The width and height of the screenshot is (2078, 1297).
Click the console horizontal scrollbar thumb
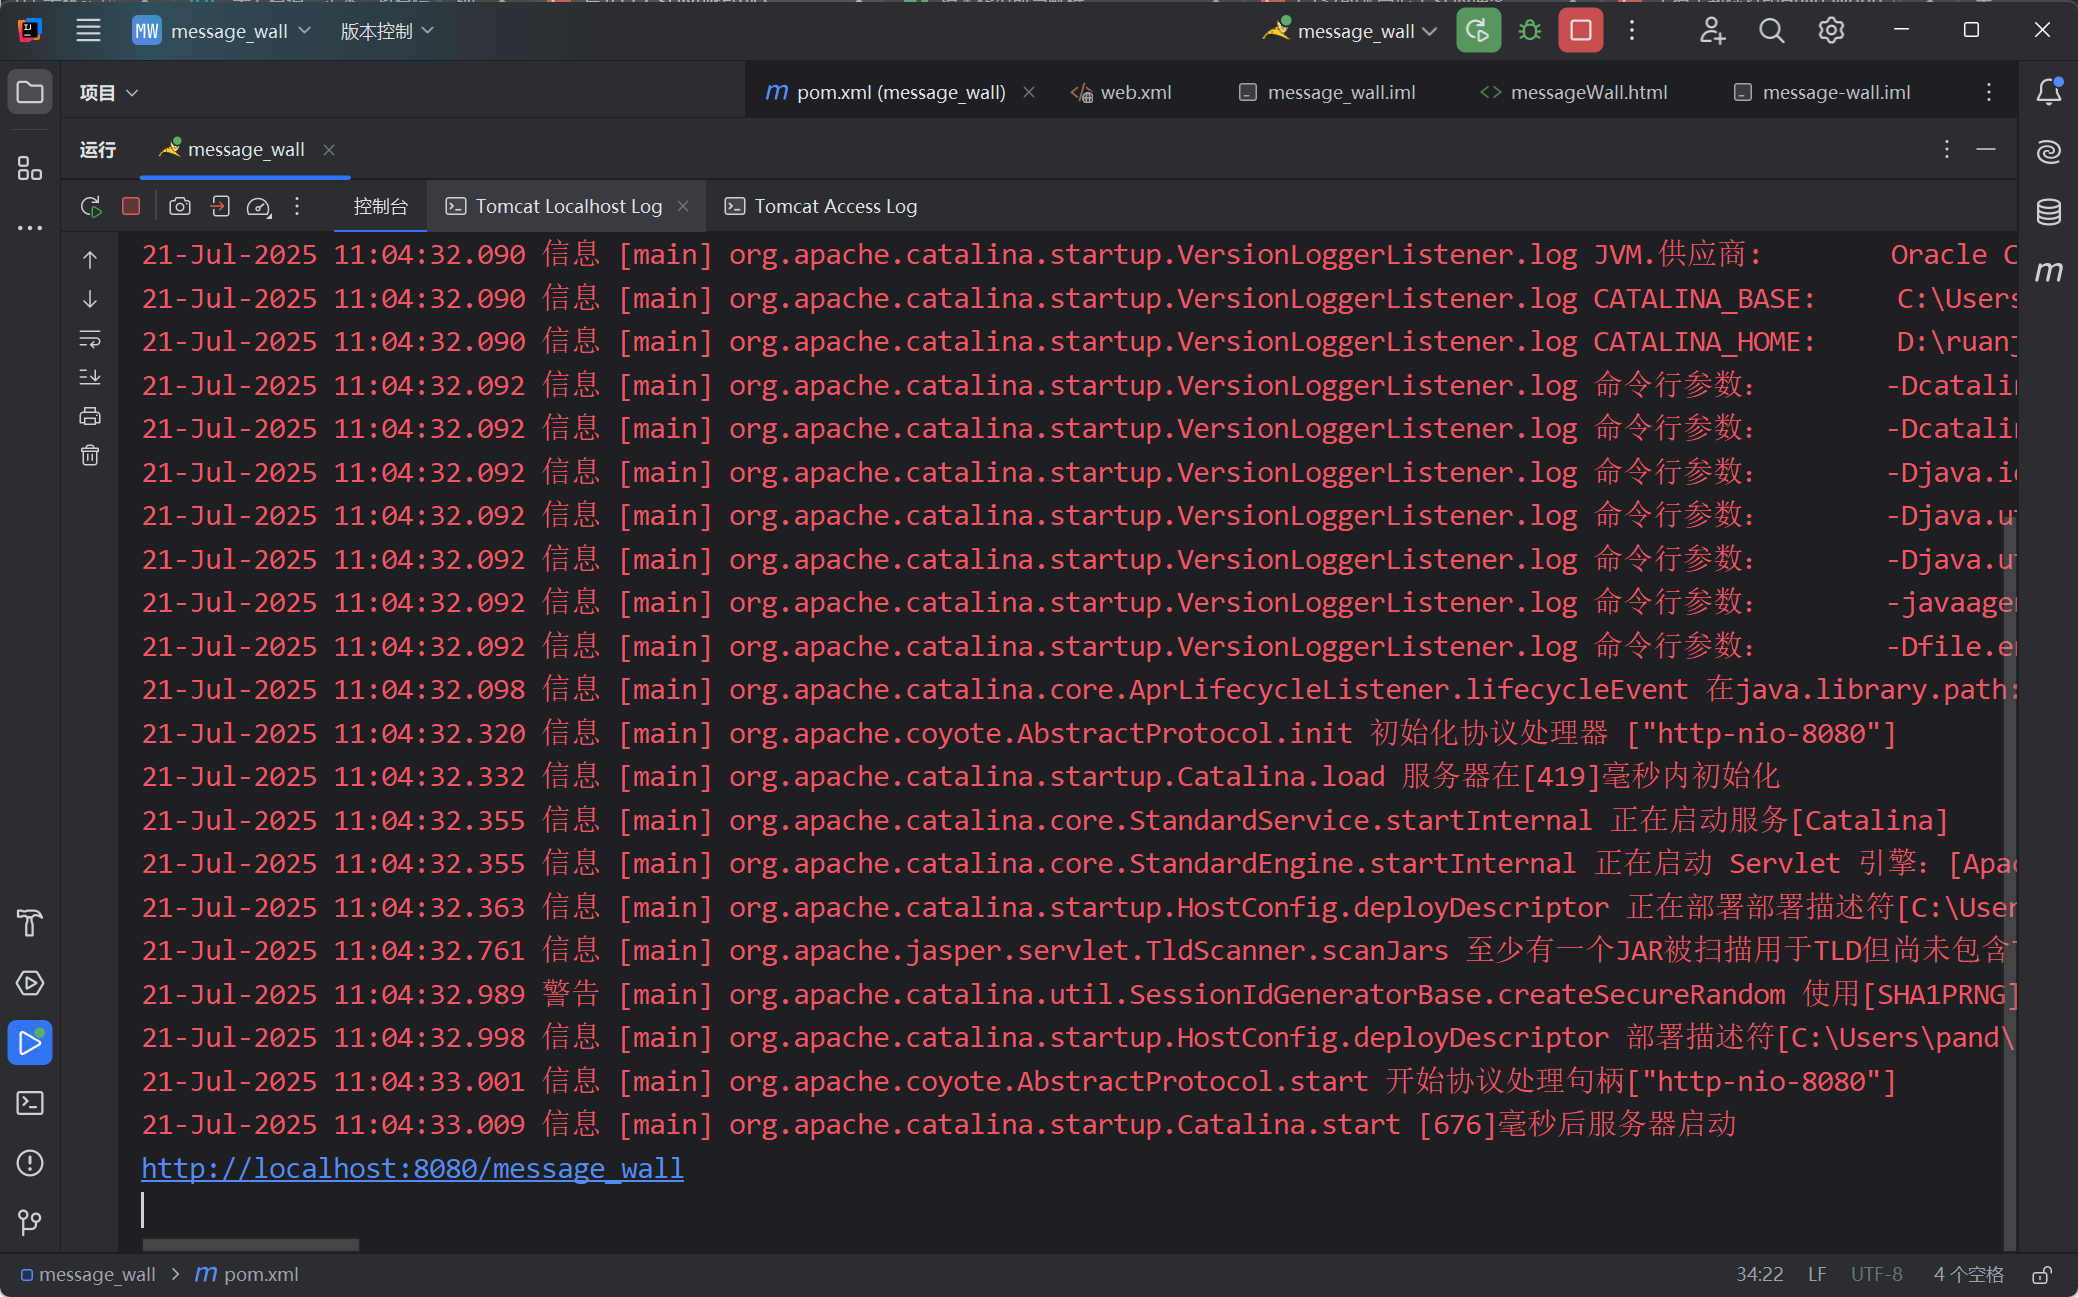tap(250, 1245)
